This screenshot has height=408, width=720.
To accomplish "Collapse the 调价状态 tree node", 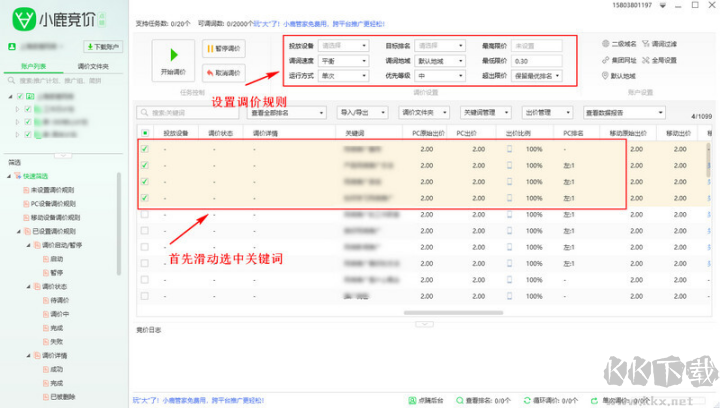I will click(29, 285).
